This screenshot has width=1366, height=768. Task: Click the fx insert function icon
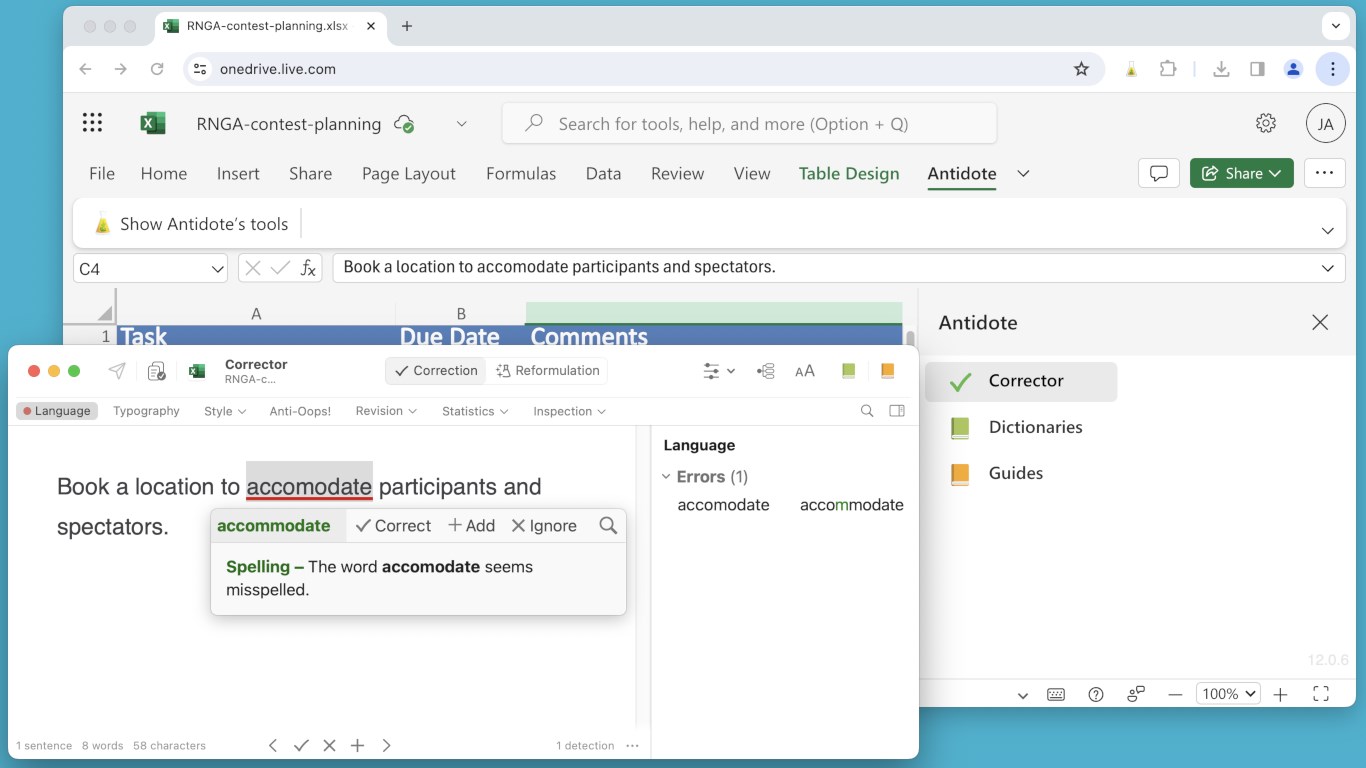pos(309,268)
